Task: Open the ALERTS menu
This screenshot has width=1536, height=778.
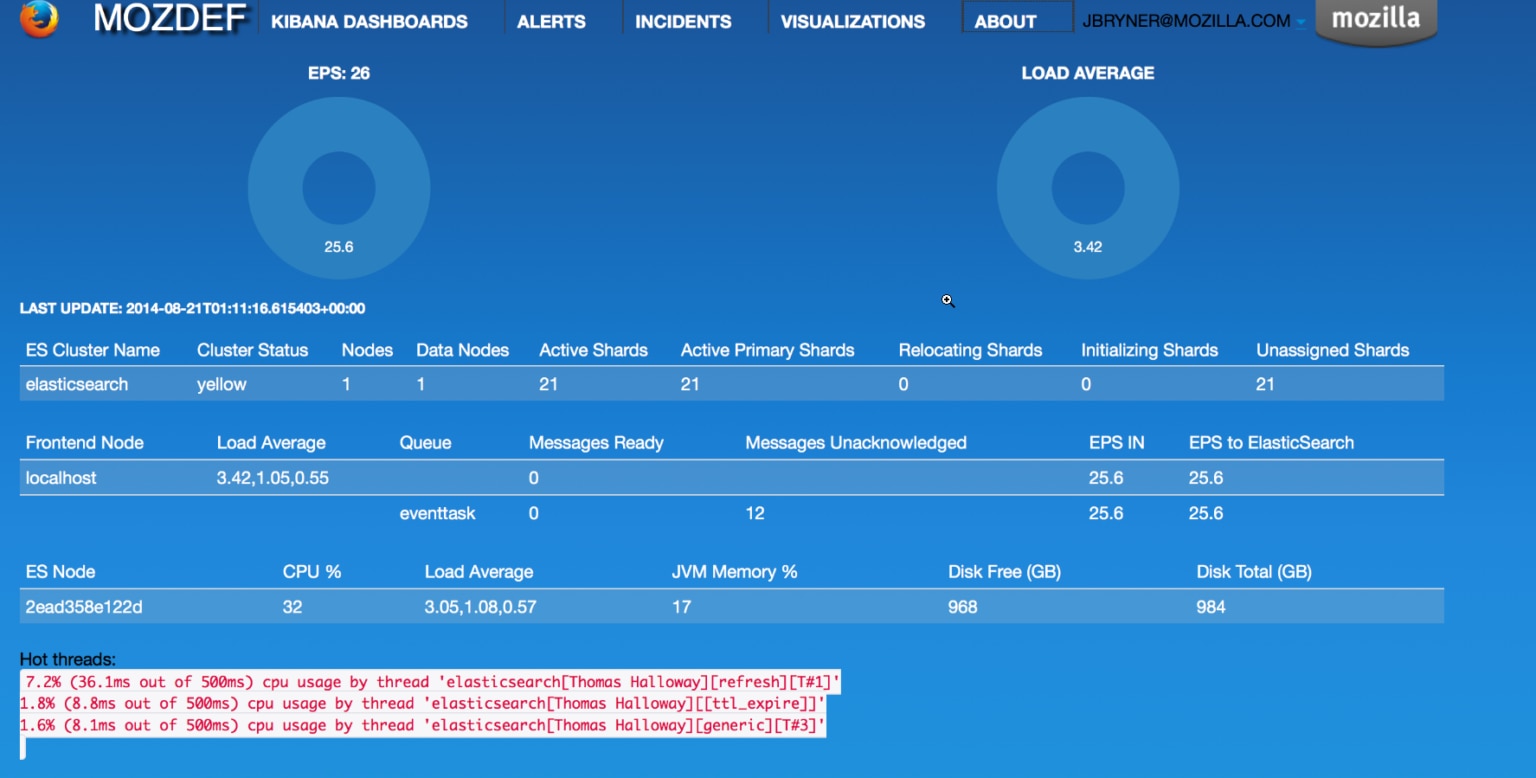Action: point(550,20)
